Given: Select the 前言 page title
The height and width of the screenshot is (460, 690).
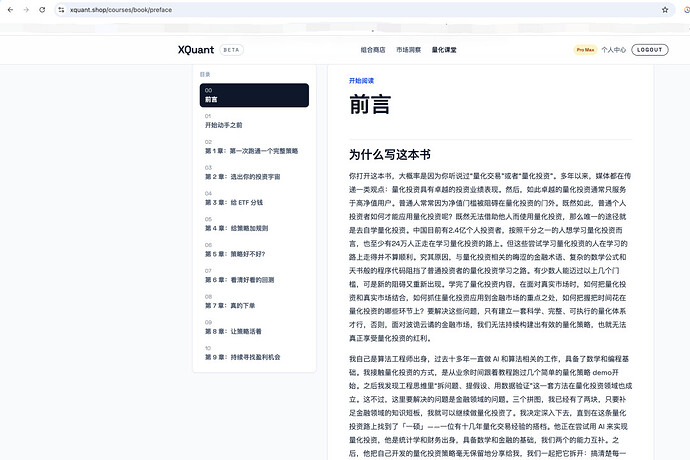Looking at the screenshot, I should (370, 105).
